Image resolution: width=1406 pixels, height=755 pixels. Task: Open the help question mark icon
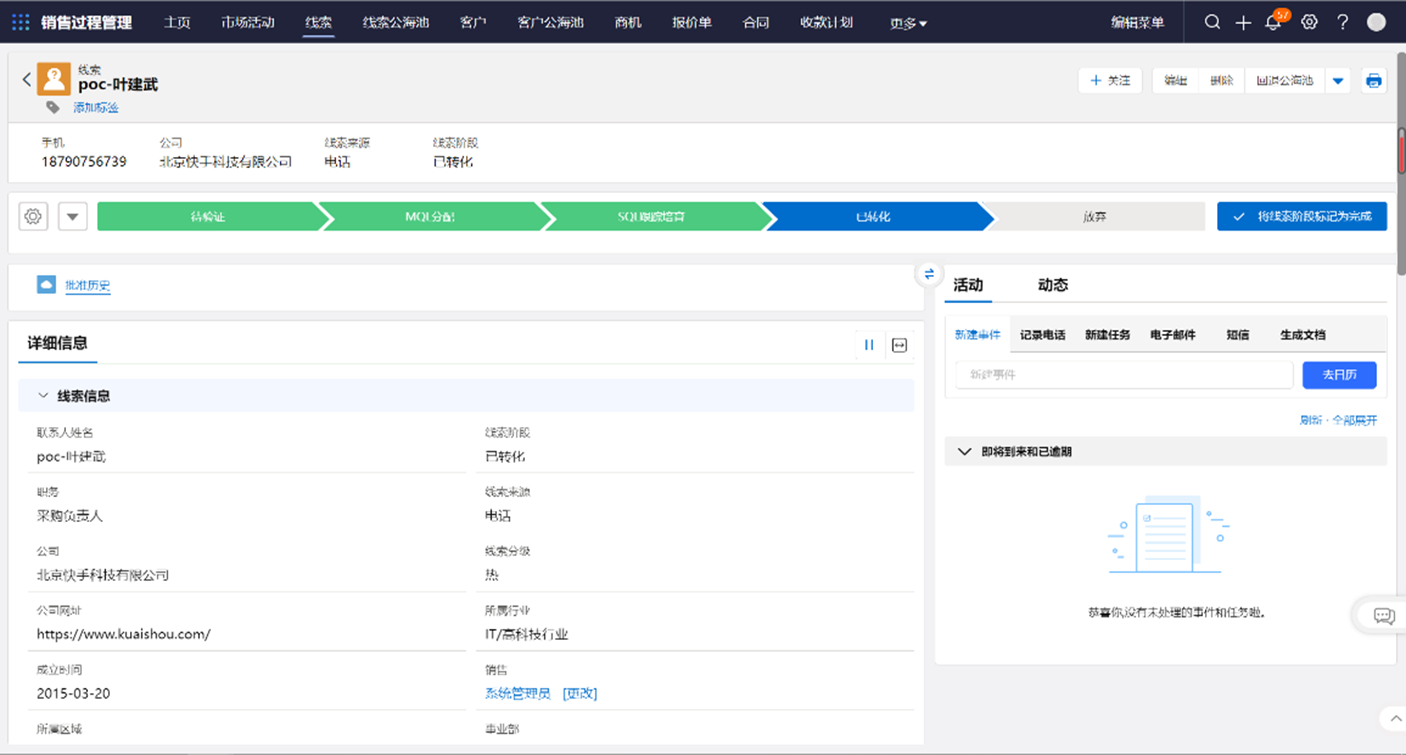(x=1343, y=22)
